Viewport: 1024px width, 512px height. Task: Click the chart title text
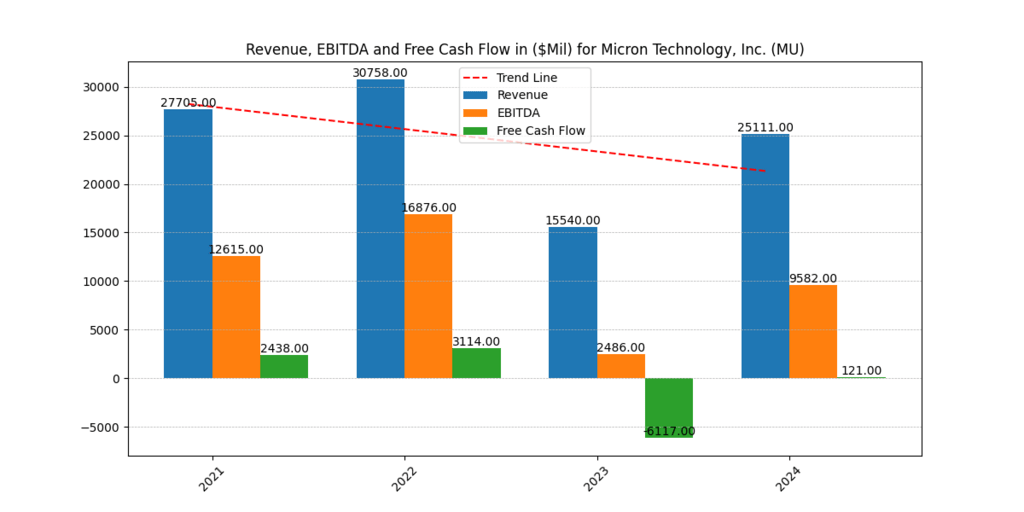pyautogui.click(x=525, y=49)
